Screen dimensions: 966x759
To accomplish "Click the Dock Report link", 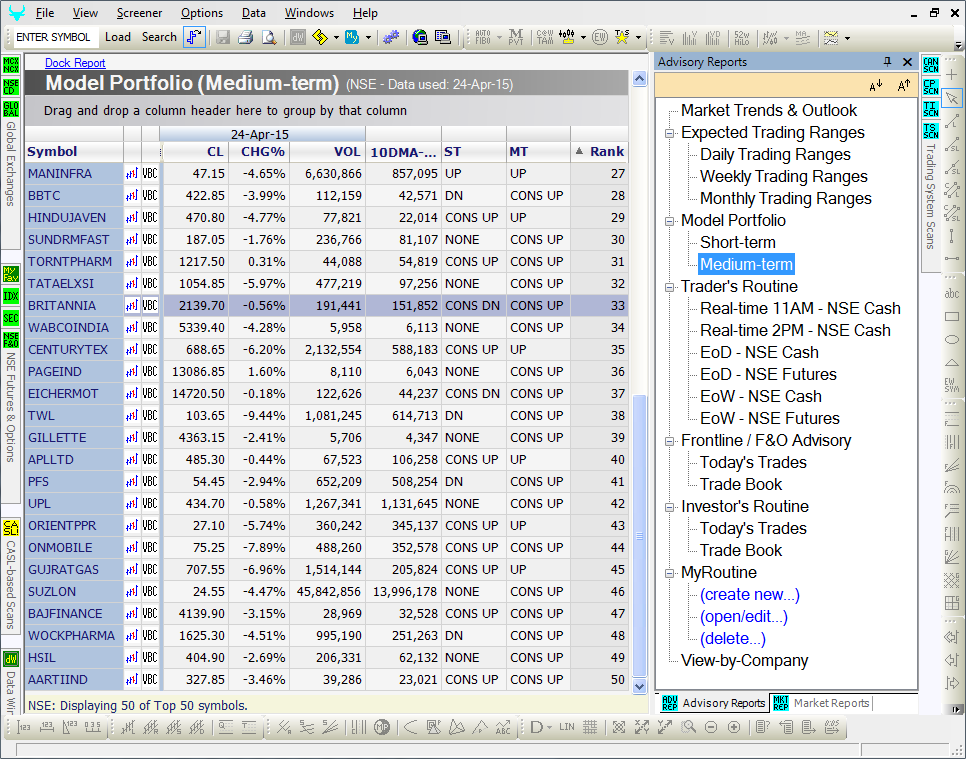I will (x=75, y=63).
